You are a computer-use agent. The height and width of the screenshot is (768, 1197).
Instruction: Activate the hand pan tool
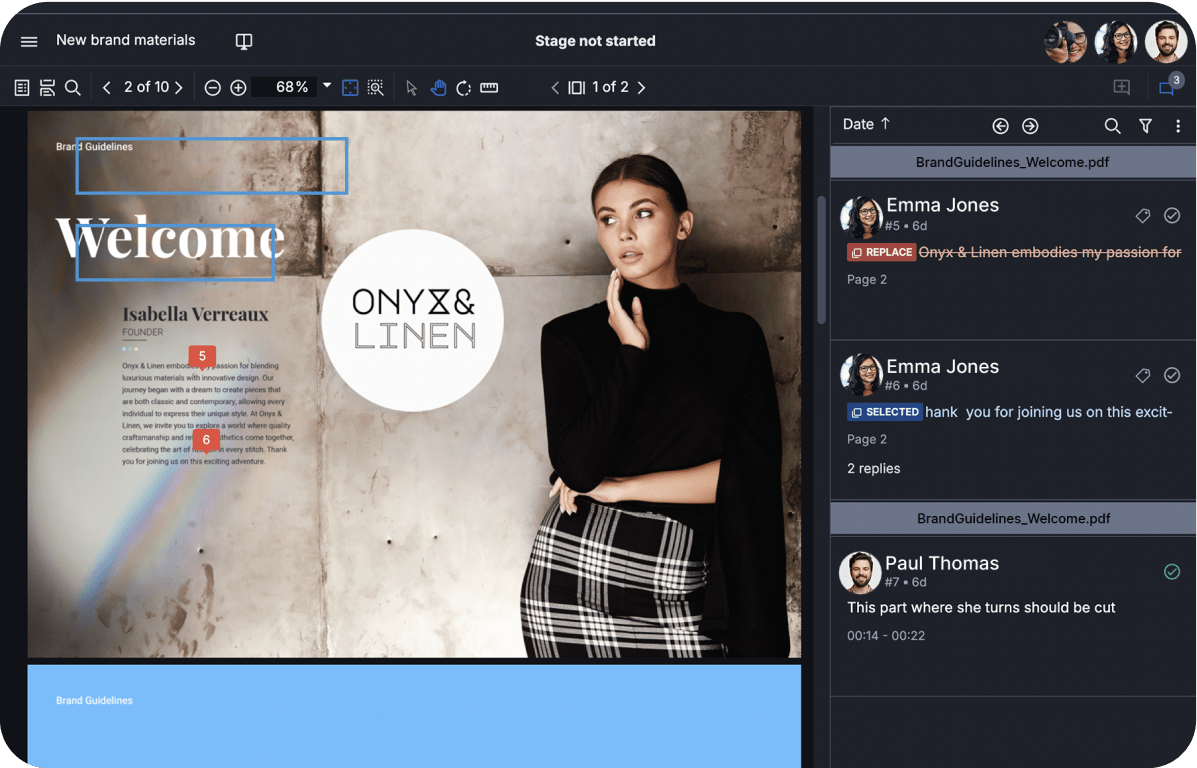(x=438, y=88)
